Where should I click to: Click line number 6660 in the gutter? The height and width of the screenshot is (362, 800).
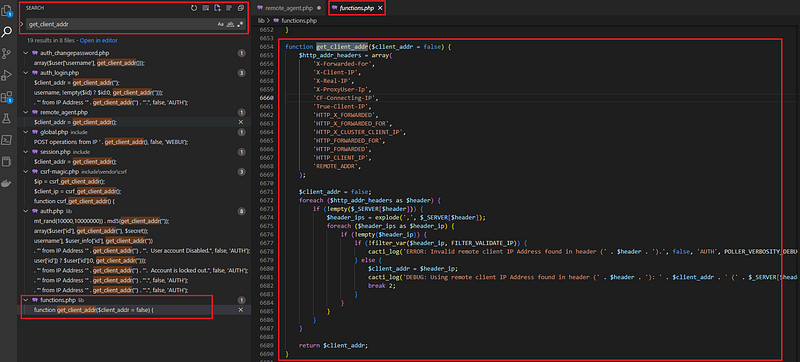tap(266, 98)
